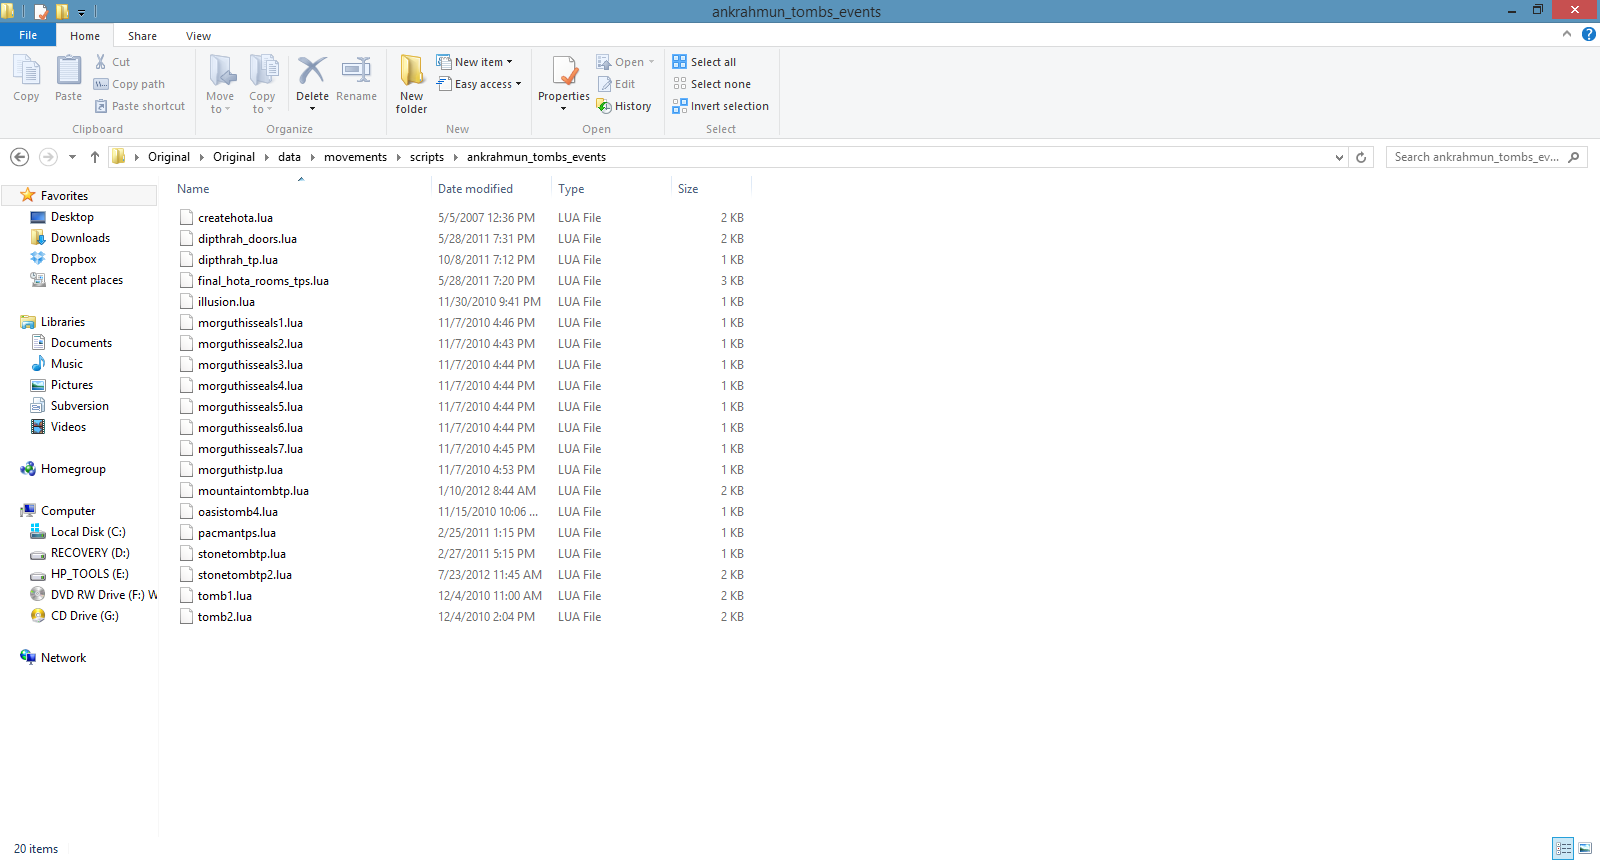Go back with the Back arrow
The width and height of the screenshot is (1600, 860).
[x=19, y=157]
